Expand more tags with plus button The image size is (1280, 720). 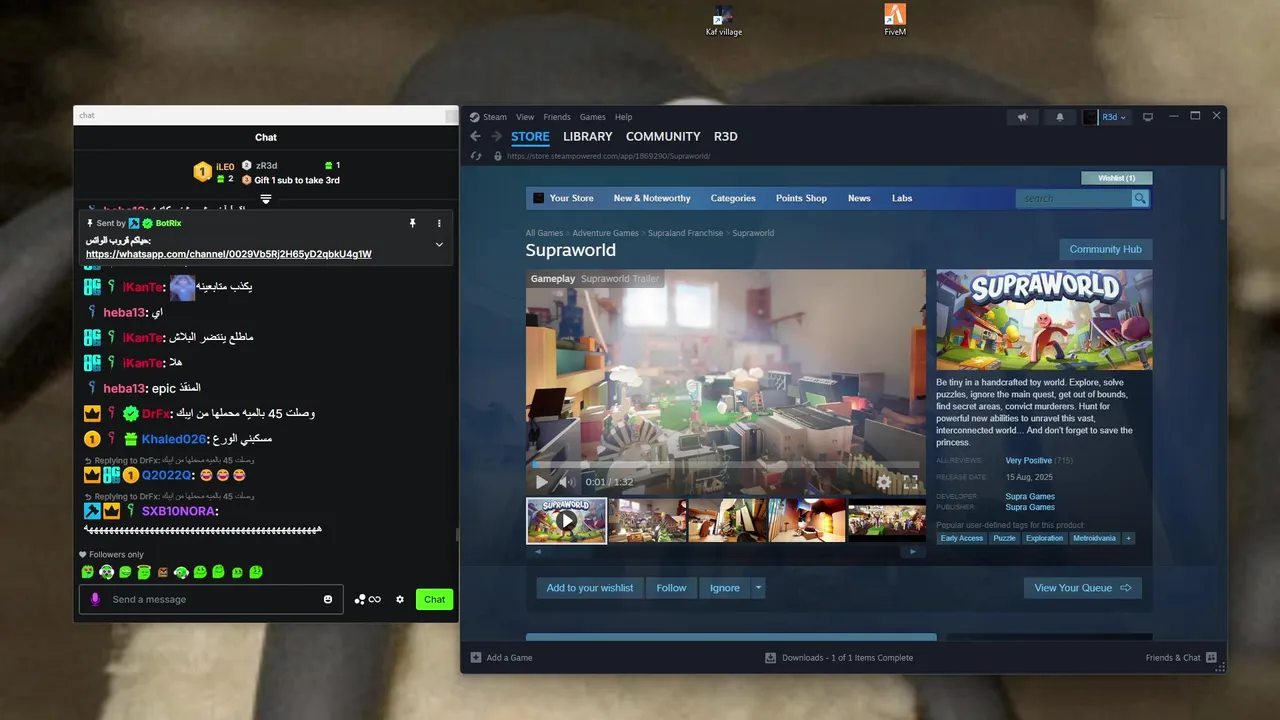(1128, 538)
